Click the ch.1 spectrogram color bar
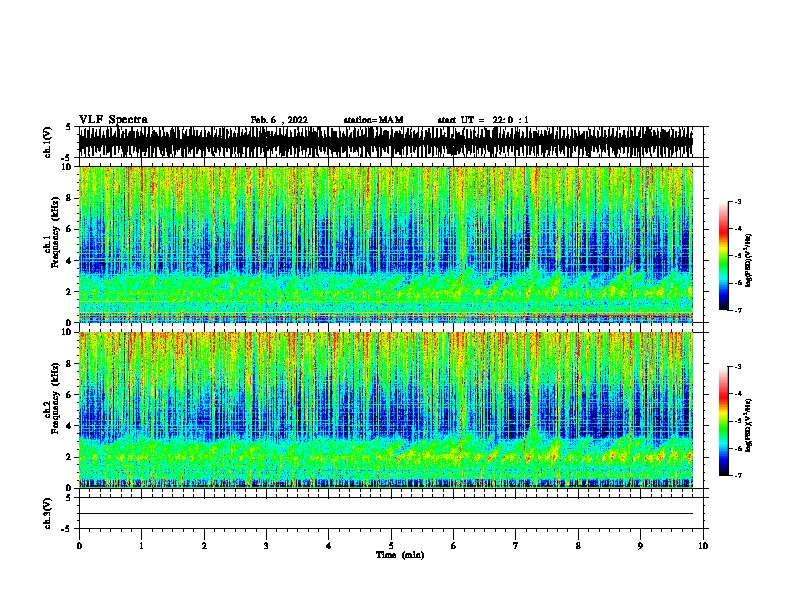Image resolution: width=792 pixels, height=612 pixels. click(723, 256)
